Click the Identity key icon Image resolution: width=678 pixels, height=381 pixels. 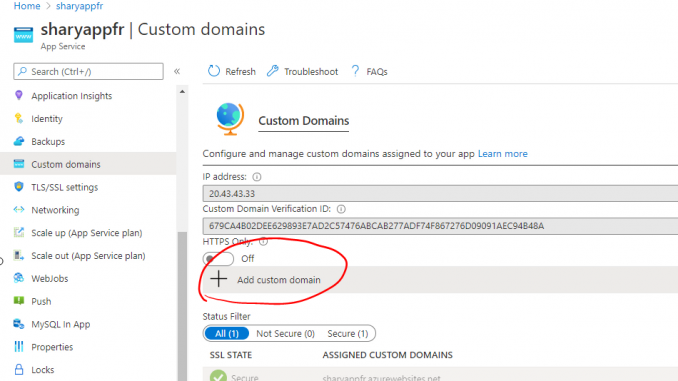[x=19, y=118]
